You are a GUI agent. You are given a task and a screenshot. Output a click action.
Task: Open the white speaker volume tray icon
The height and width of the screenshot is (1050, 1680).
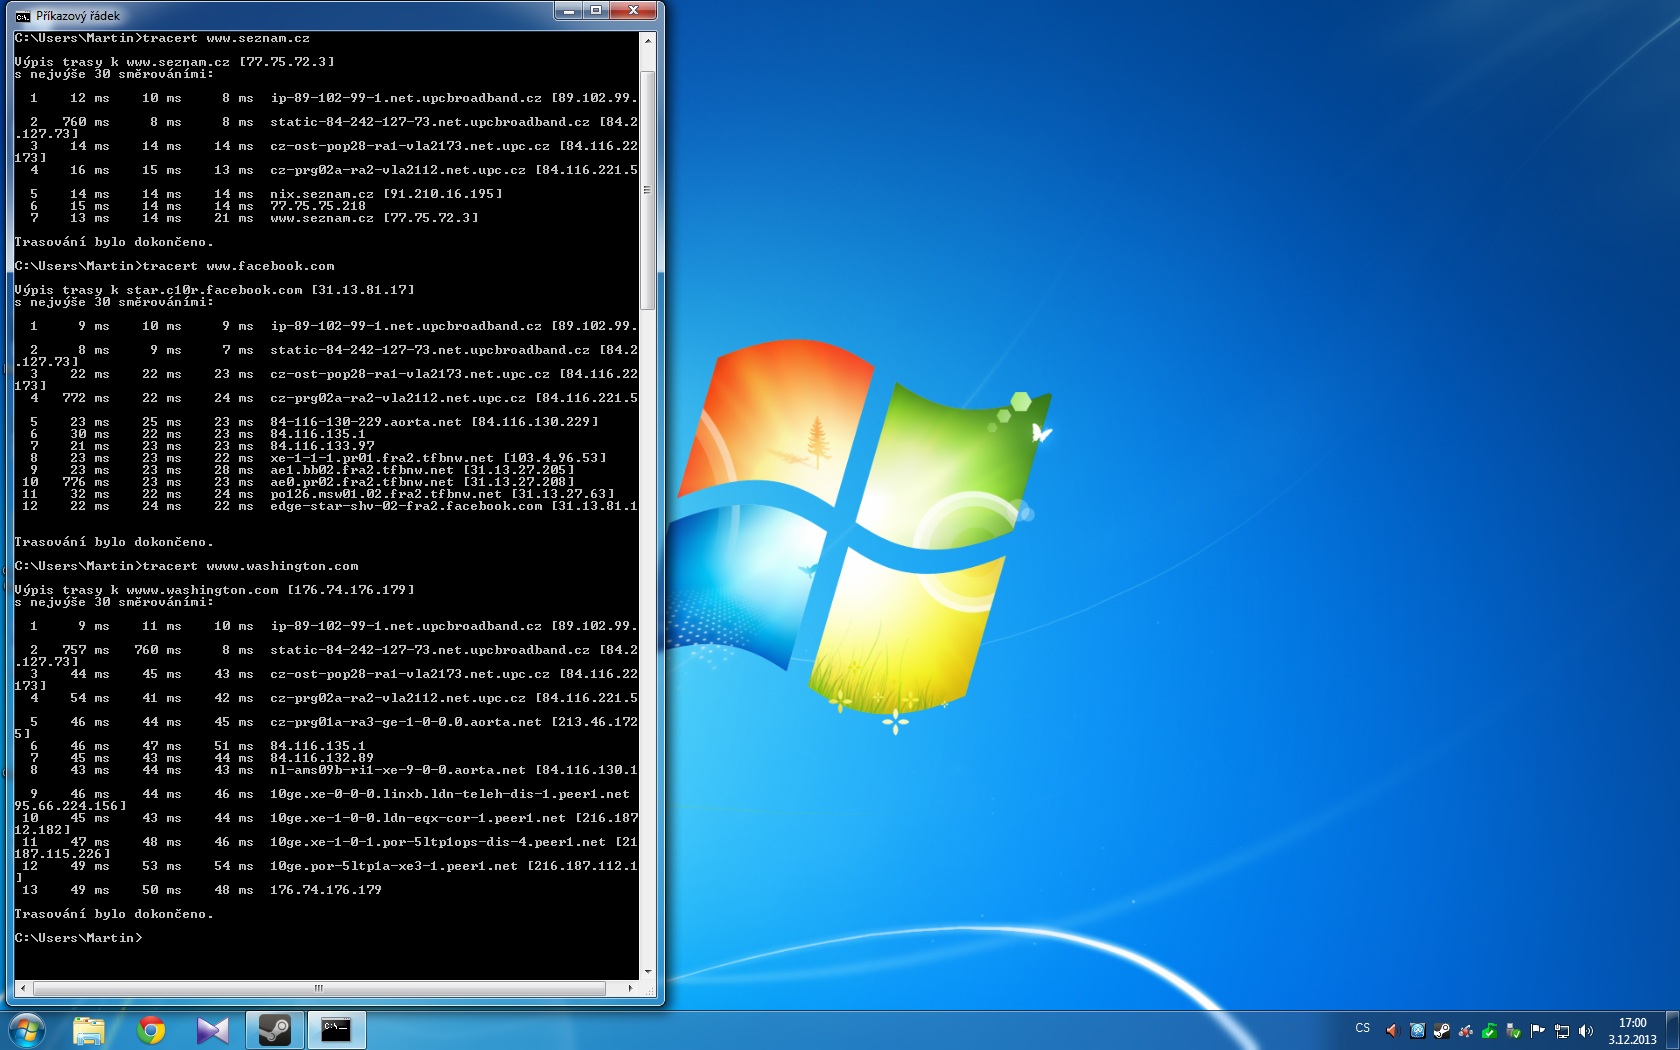(x=1586, y=1031)
